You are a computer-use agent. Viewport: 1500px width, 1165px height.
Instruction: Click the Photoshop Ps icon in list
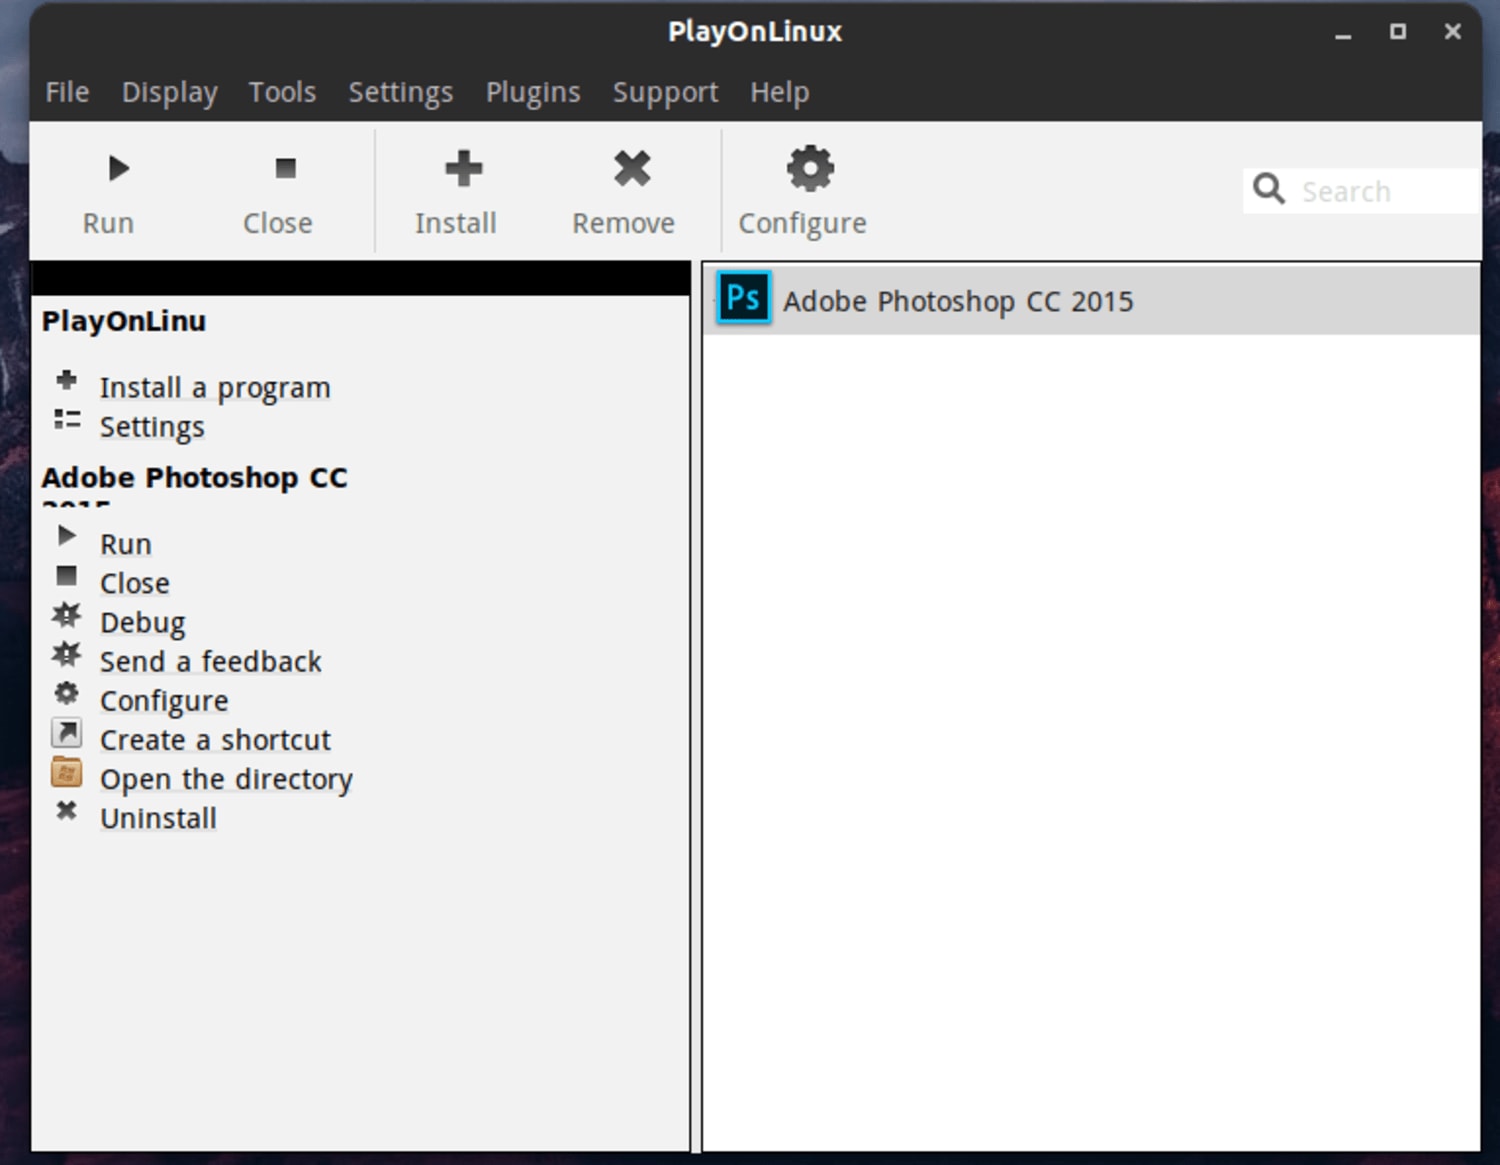pyautogui.click(x=744, y=298)
